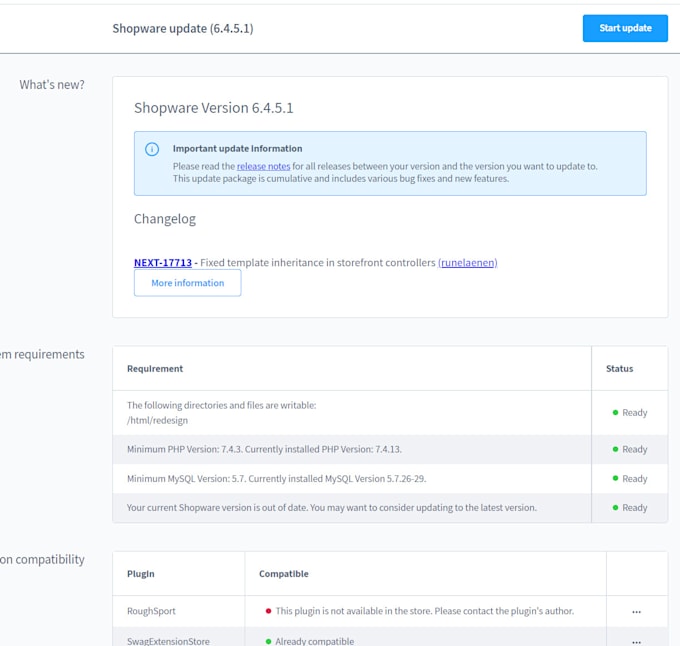Open the RoughSport plugin context menu
The height and width of the screenshot is (646, 680).
tap(636, 612)
